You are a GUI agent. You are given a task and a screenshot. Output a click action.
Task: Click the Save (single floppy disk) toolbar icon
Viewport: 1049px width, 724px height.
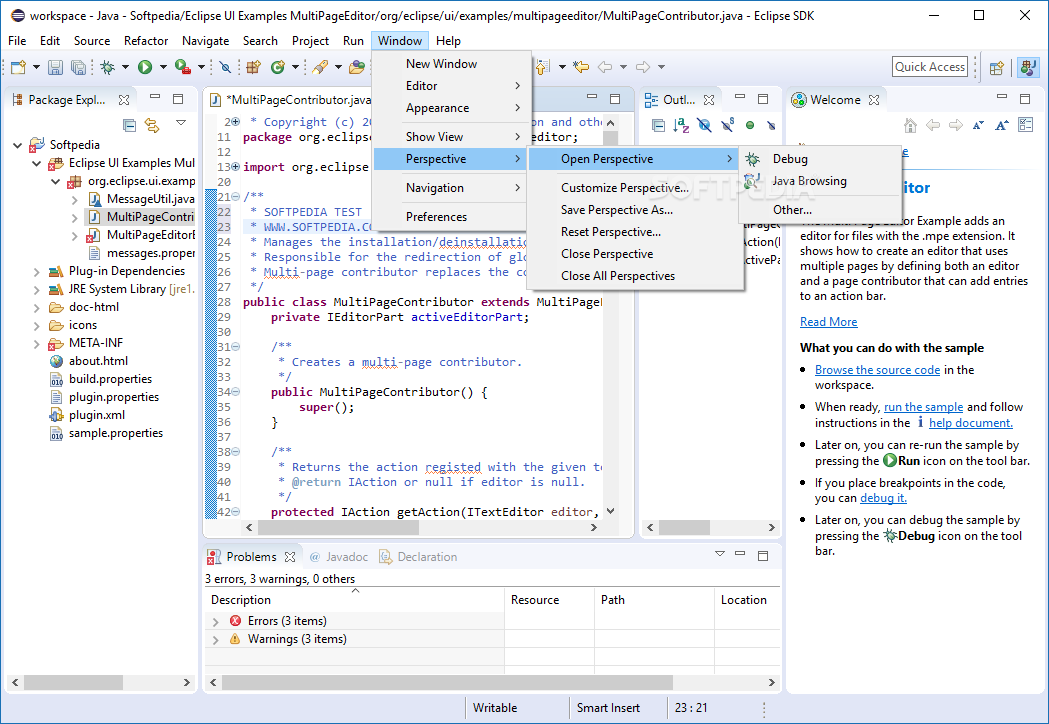(56, 67)
